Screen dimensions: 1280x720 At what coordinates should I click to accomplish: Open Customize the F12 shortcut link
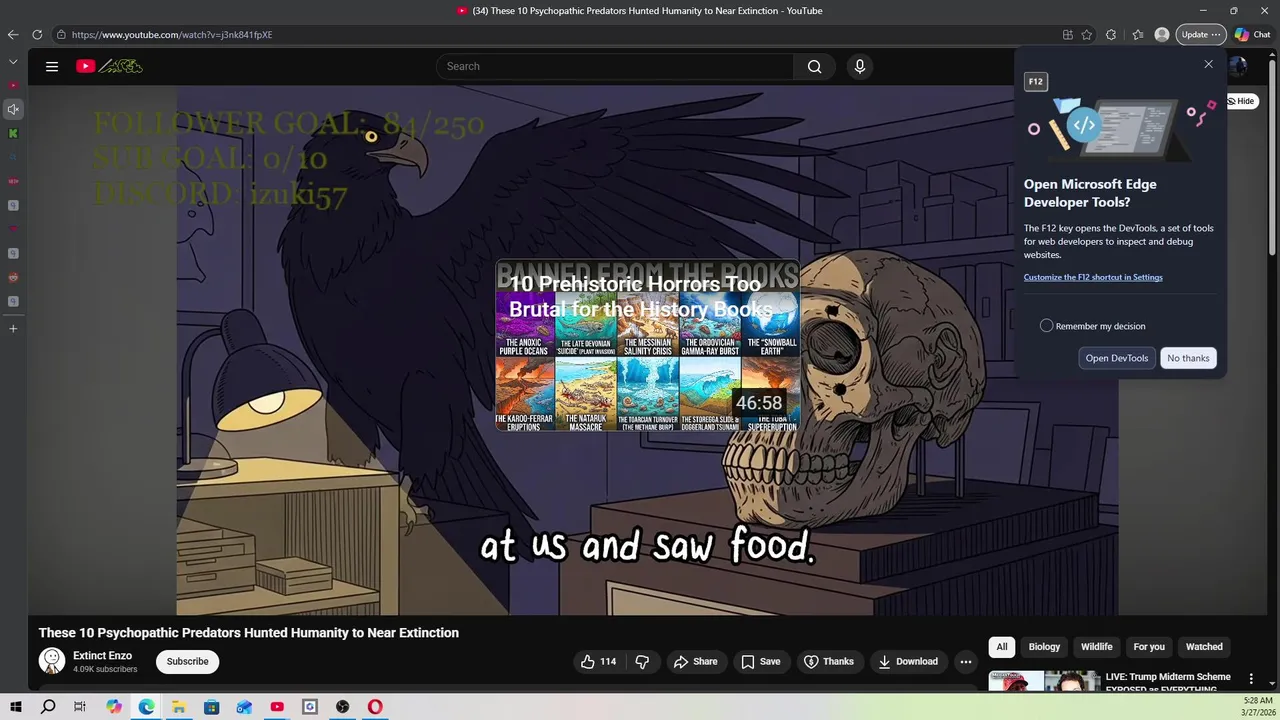pos(1093,277)
